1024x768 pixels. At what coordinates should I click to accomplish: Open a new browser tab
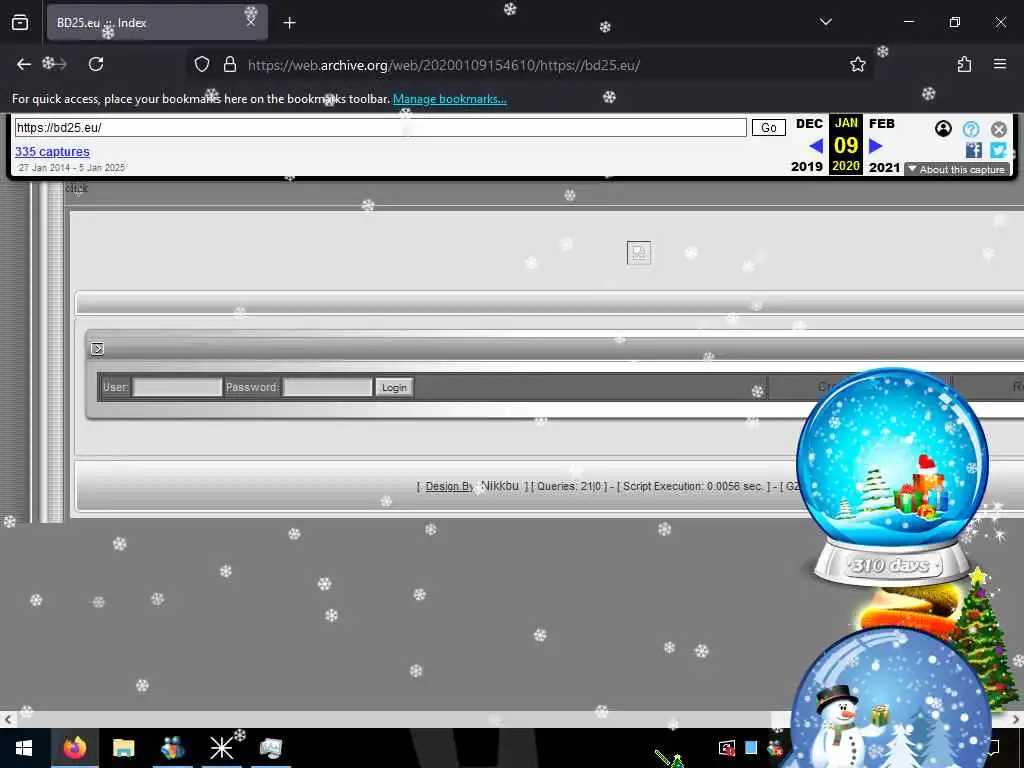(x=289, y=23)
